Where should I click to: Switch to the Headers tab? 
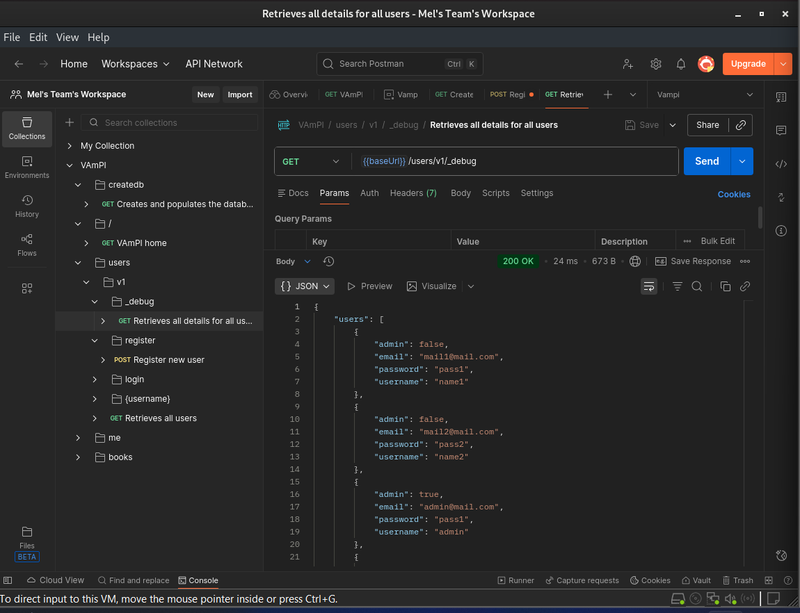tap(412, 193)
